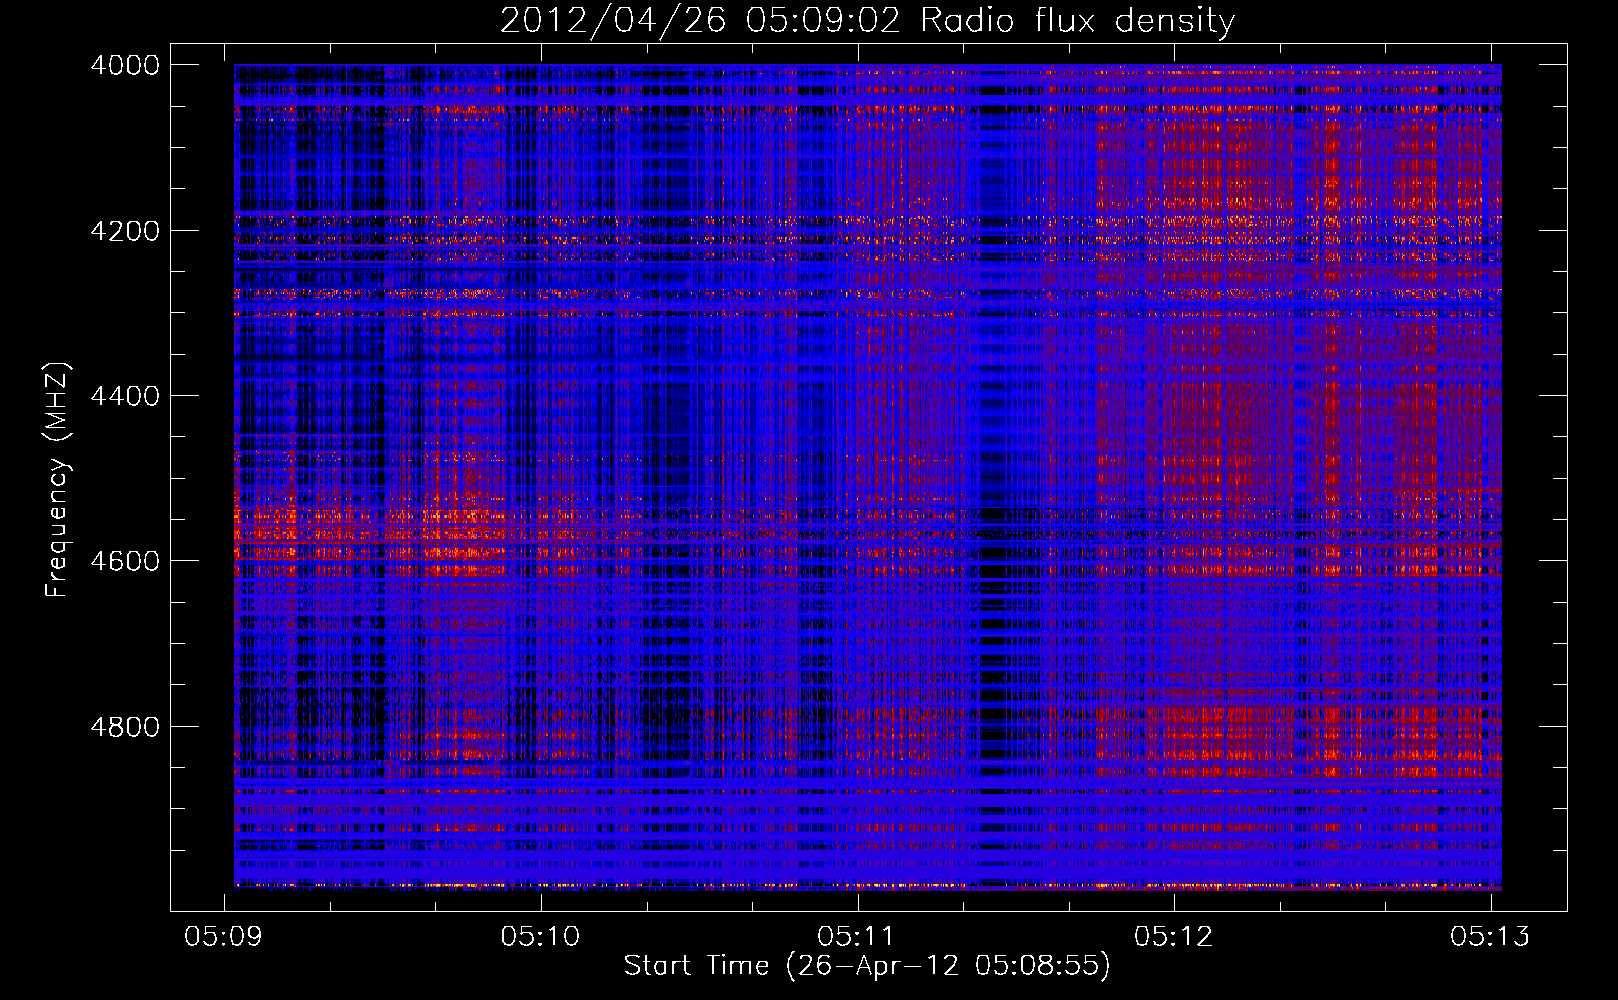This screenshot has height=1000, width=1618.
Task: Click the 4000 frequency axis label
Action: 125,65
